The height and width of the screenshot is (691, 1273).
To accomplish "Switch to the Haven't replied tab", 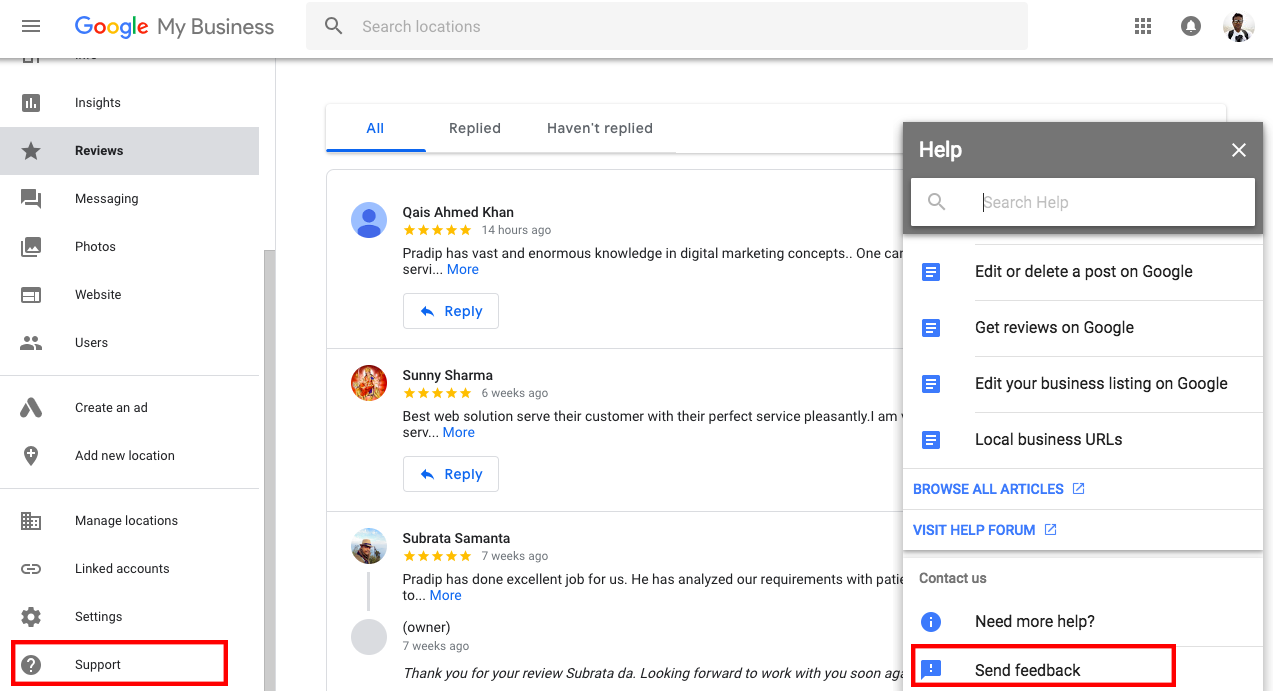I will pos(600,128).
